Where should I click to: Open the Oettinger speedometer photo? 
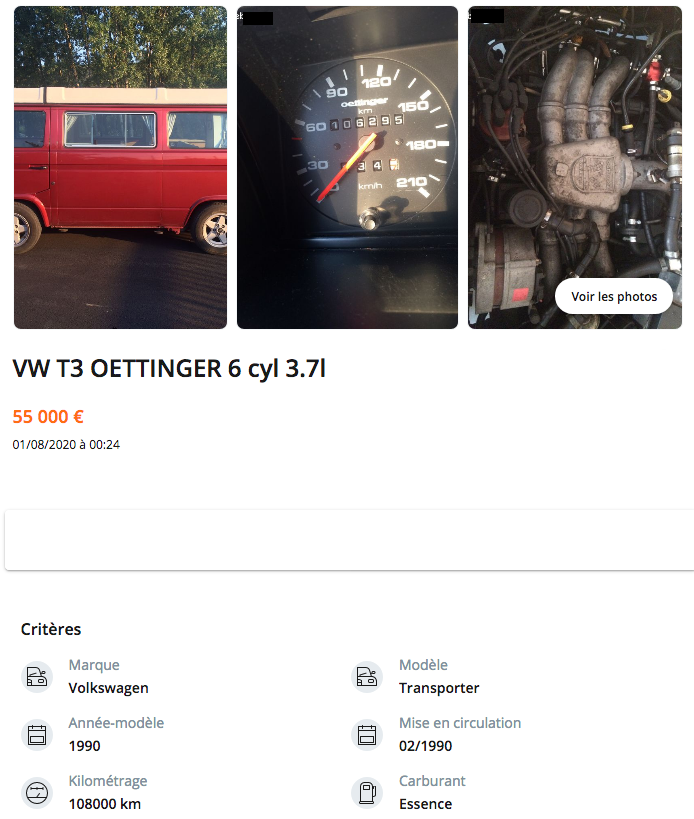347,167
